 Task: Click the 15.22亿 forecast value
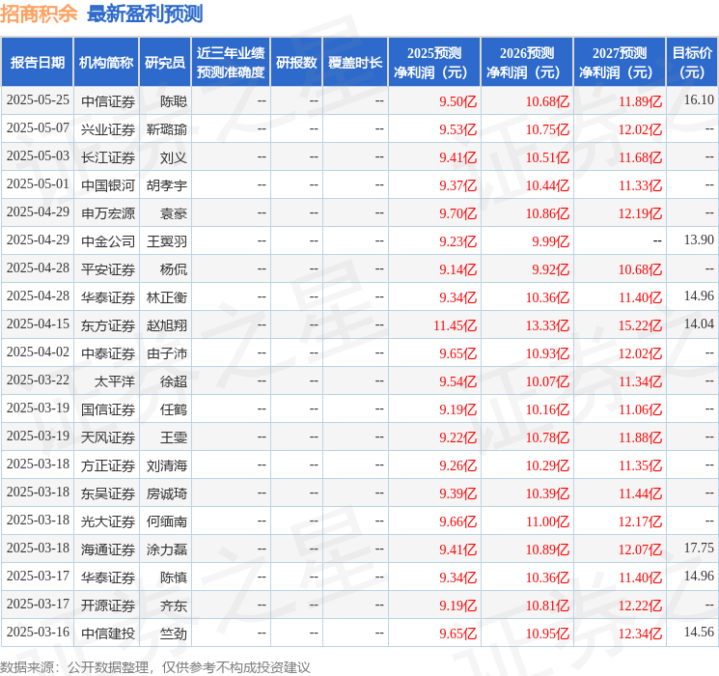tap(641, 325)
